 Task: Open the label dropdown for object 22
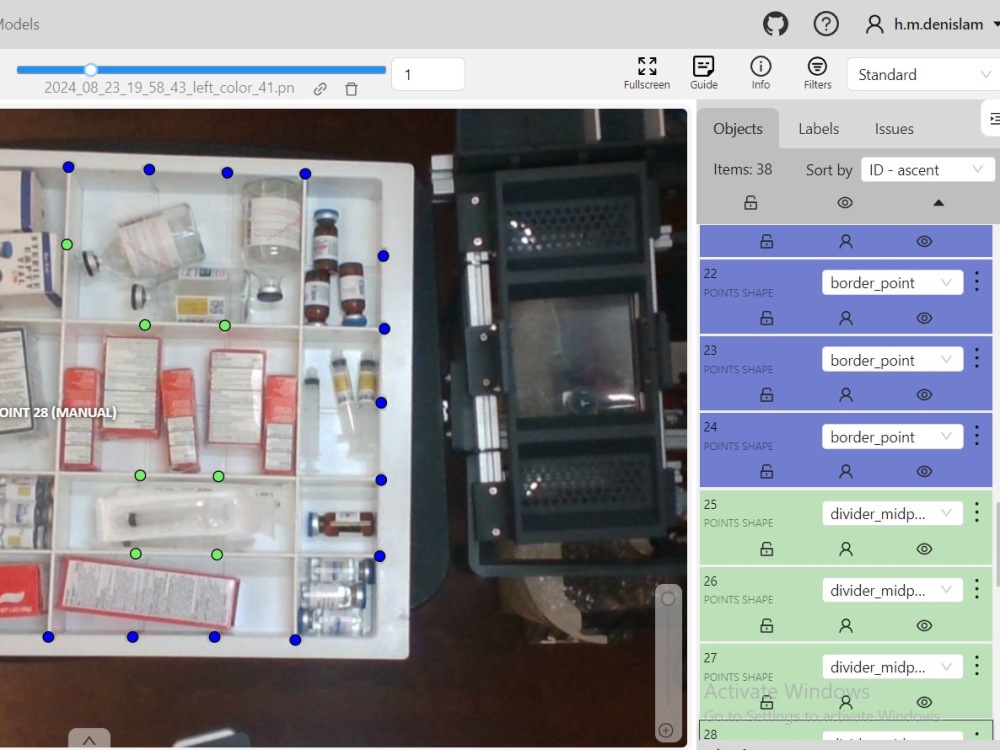click(892, 283)
